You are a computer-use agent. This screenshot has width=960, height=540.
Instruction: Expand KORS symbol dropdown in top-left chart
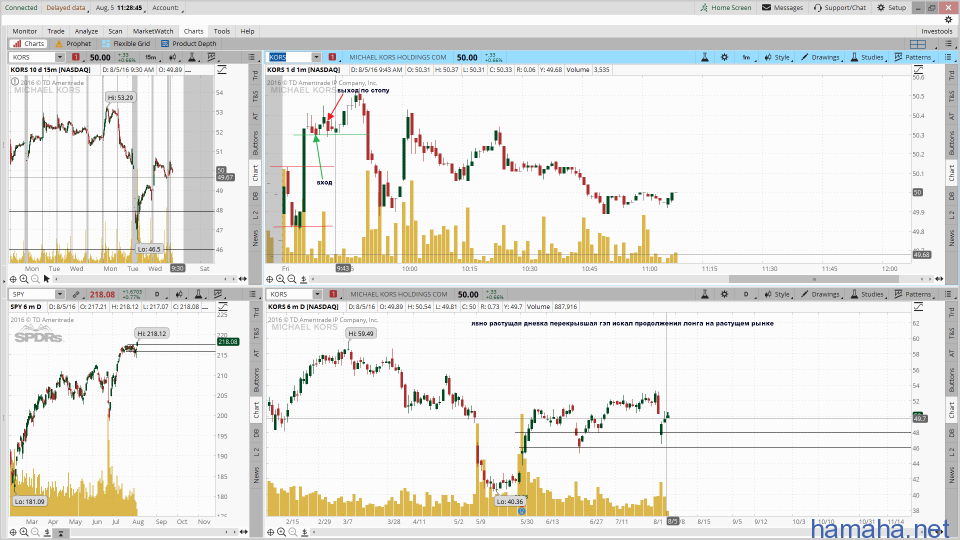59,57
